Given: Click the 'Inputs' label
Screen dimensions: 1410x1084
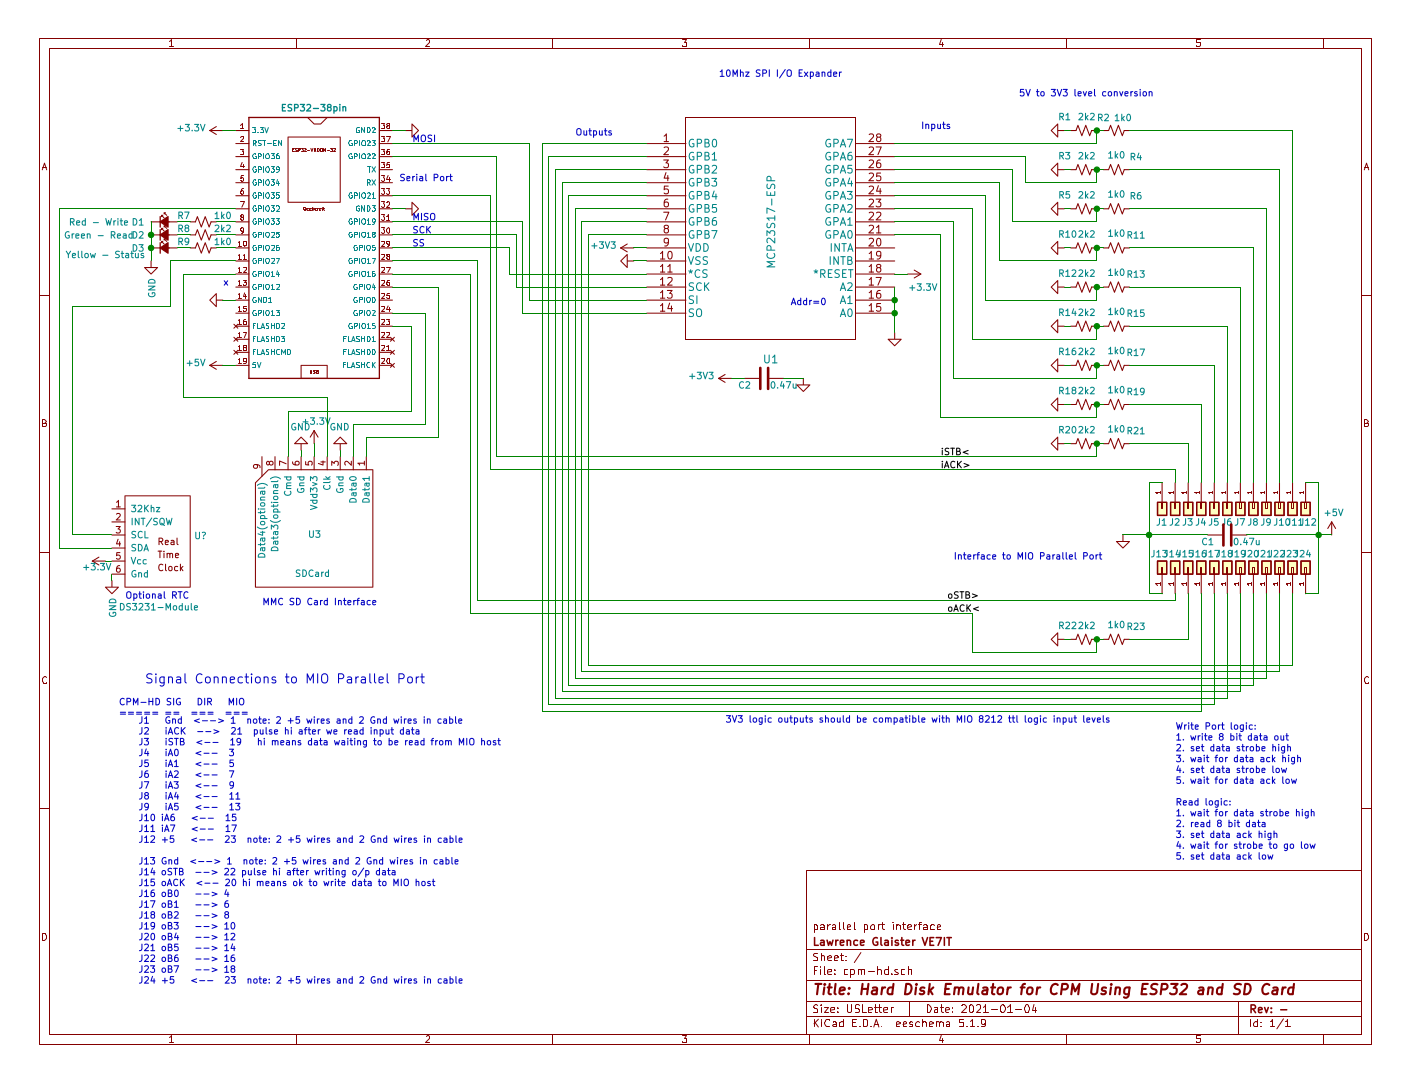Looking at the screenshot, I should point(936,126).
